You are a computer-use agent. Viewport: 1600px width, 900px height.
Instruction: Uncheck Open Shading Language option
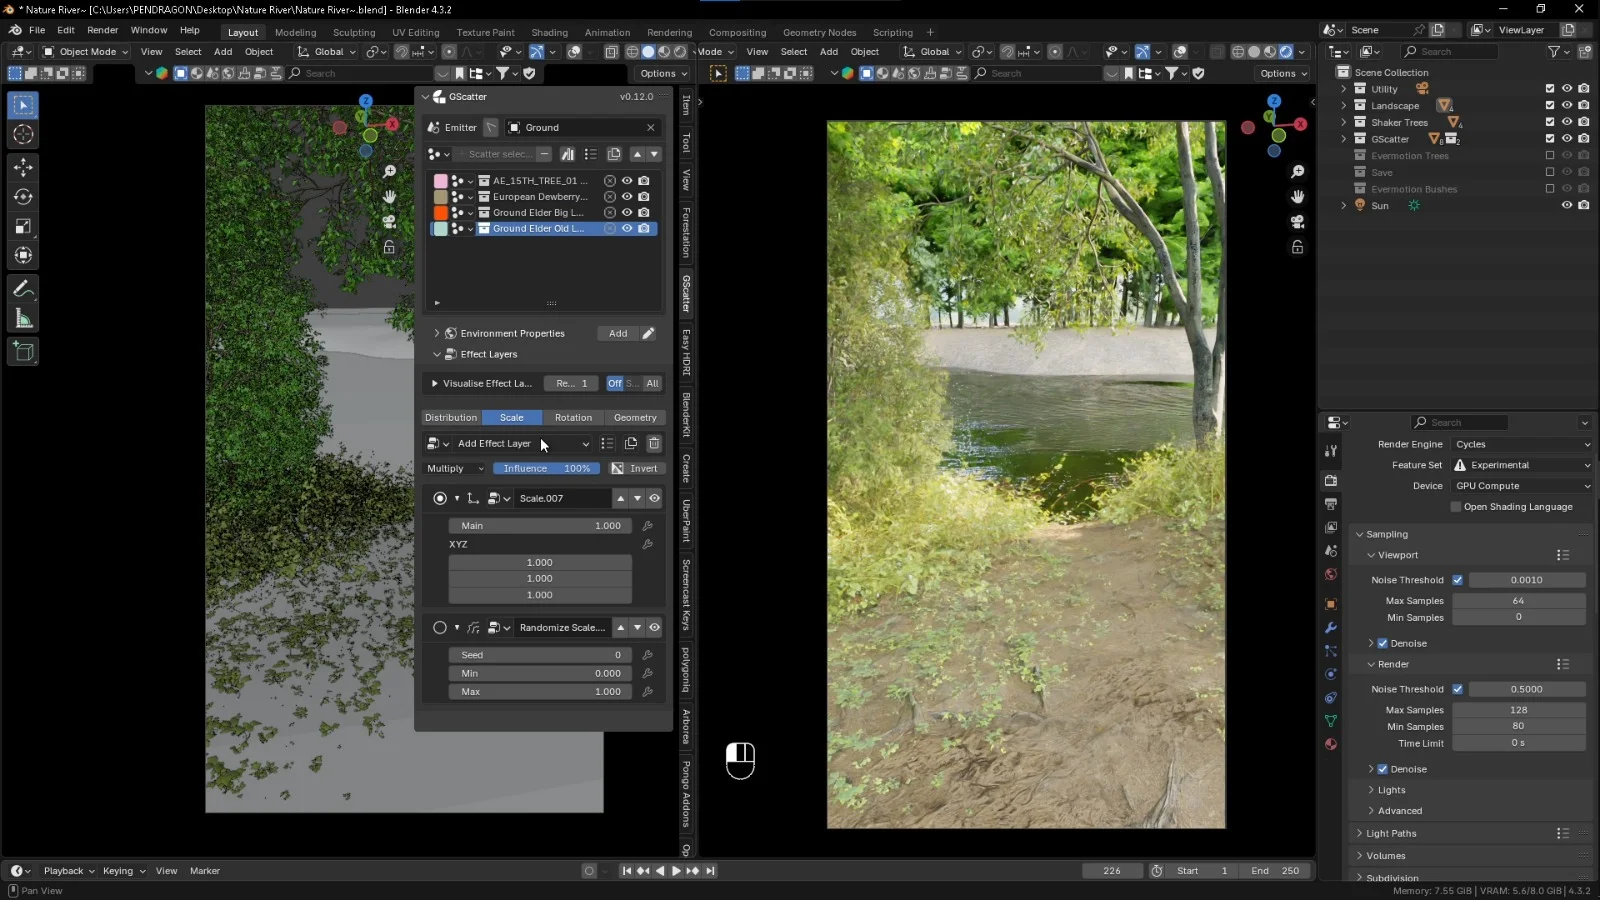(1457, 506)
